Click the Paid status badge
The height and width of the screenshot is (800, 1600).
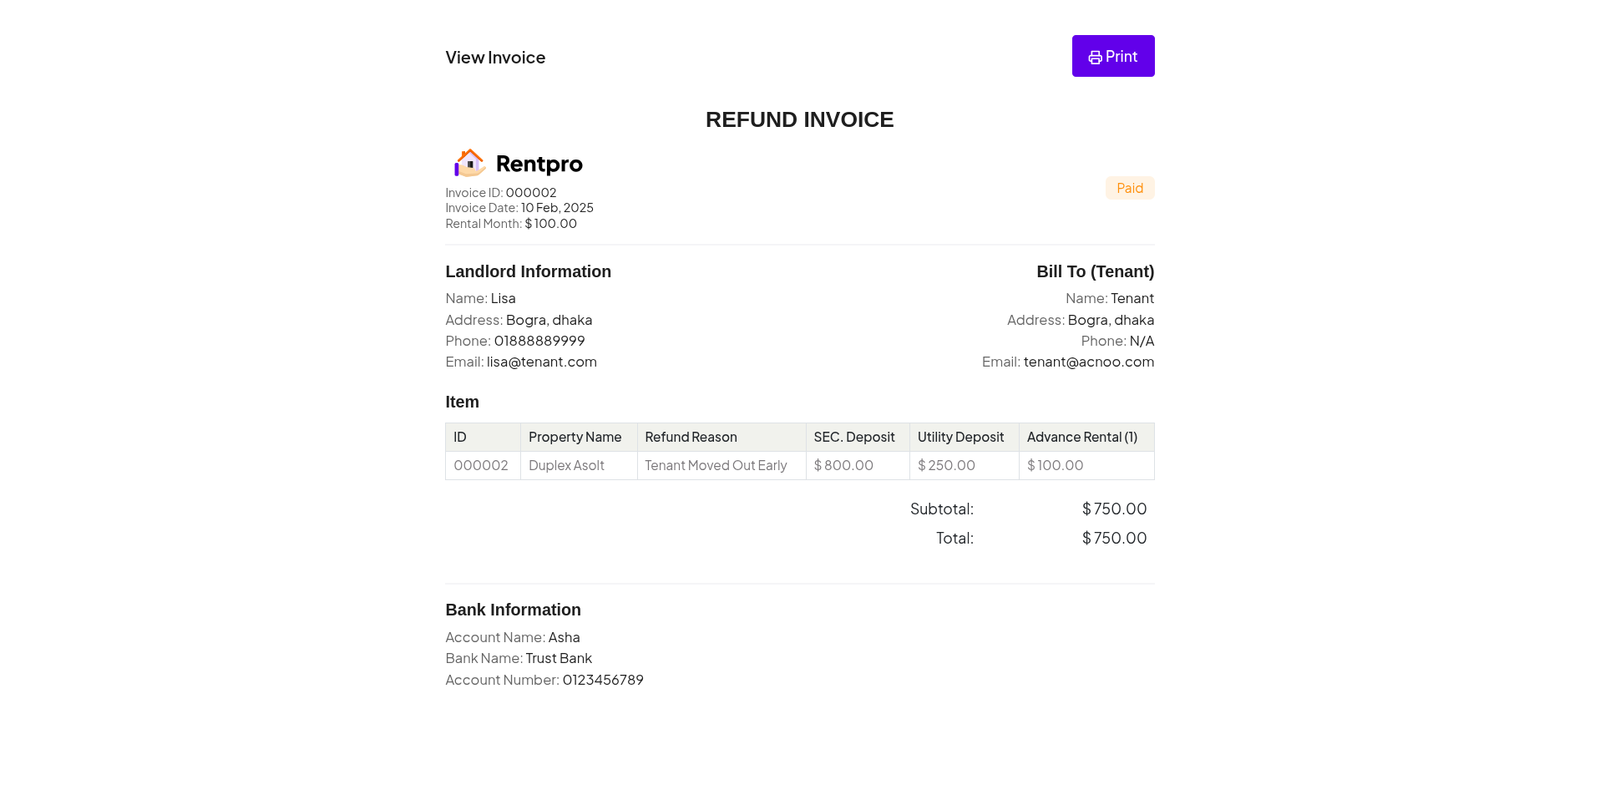click(x=1129, y=188)
